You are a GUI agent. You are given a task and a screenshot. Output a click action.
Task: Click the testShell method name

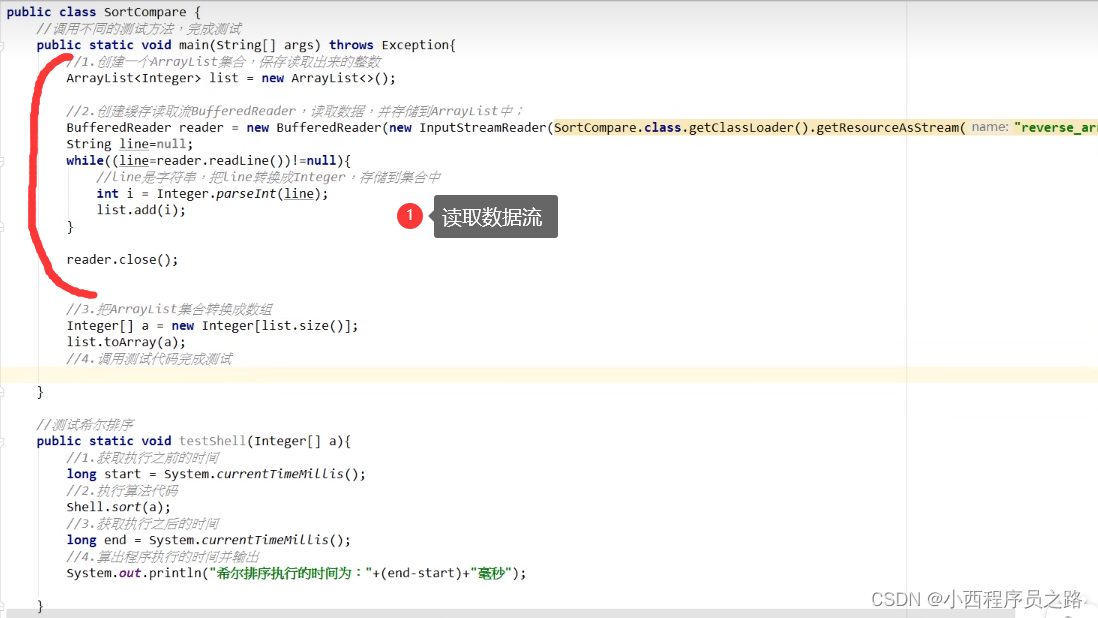(211, 440)
